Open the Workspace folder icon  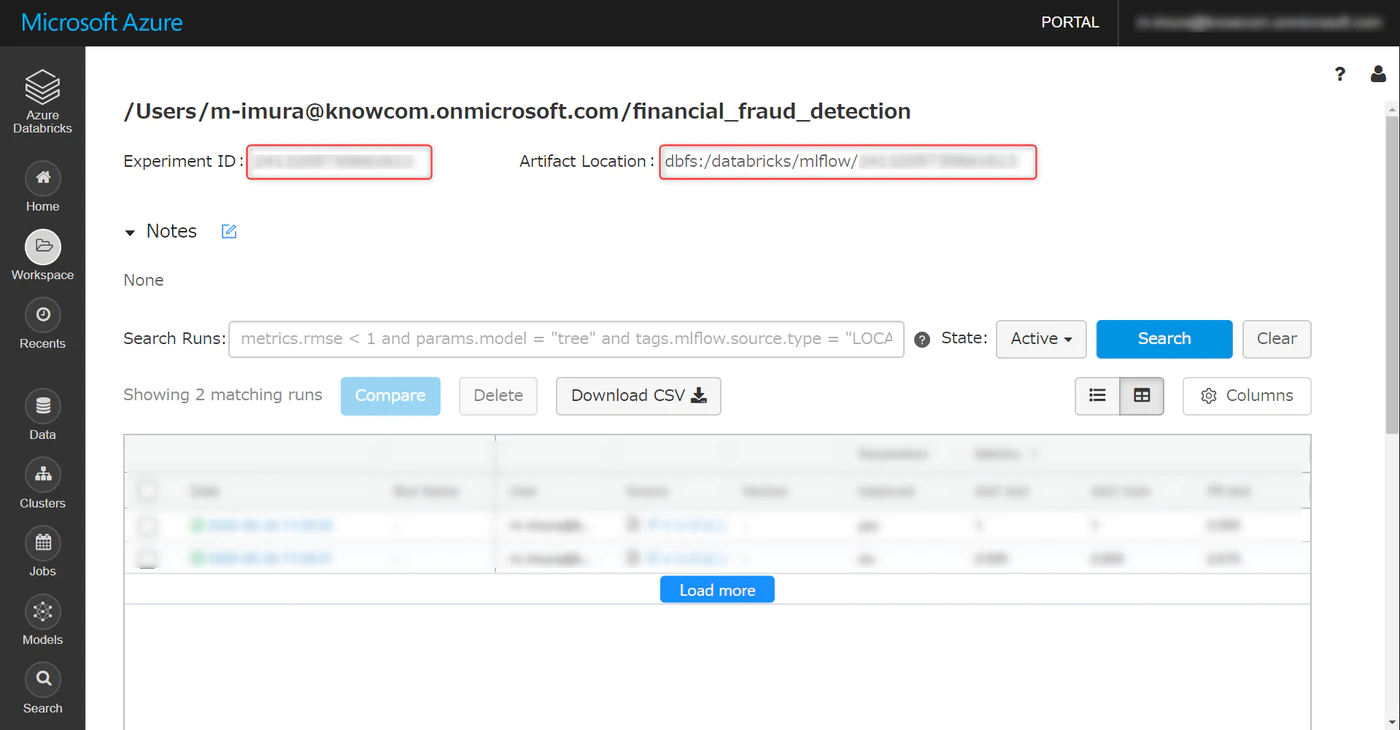[x=43, y=247]
